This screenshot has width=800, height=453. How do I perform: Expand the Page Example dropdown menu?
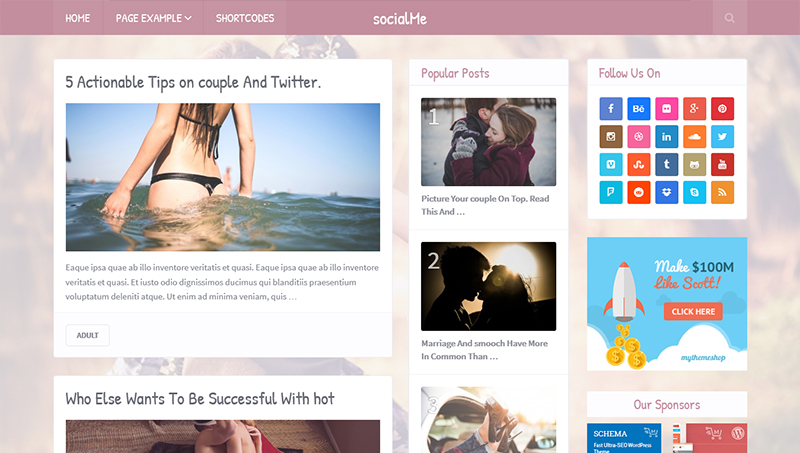click(x=153, y=18)
